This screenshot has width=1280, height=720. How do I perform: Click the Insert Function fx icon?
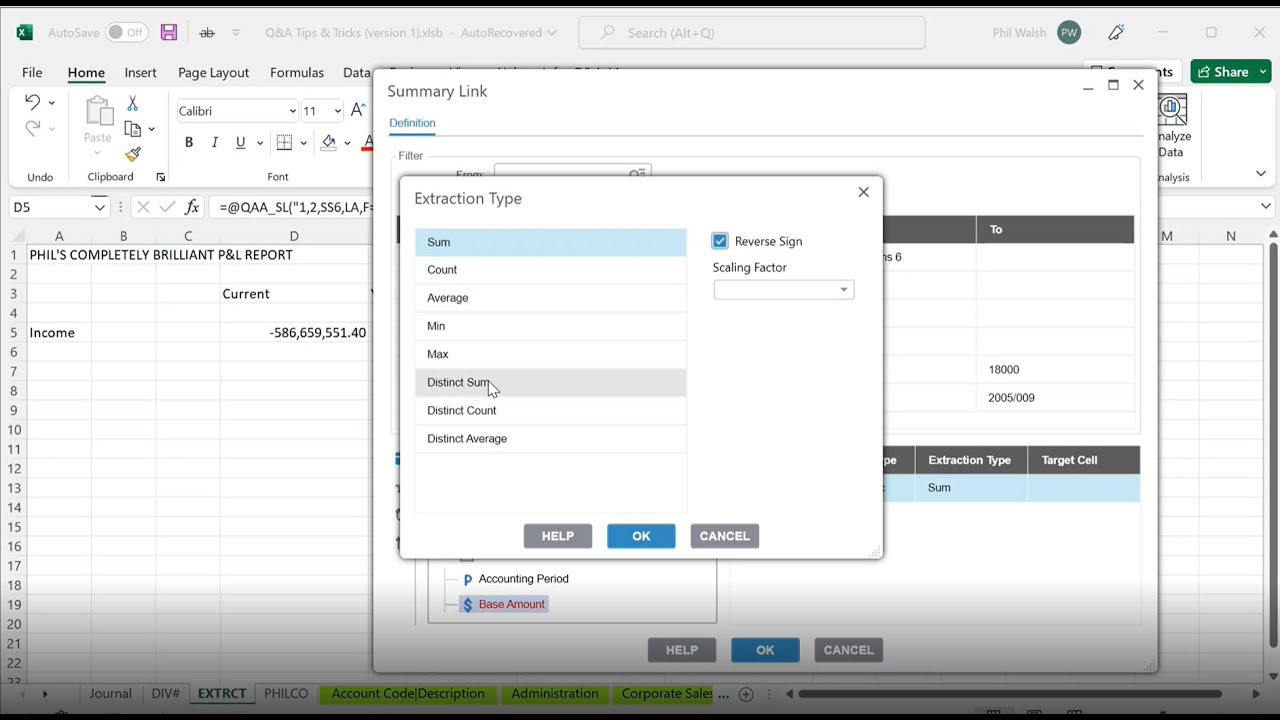click(193, 207)
